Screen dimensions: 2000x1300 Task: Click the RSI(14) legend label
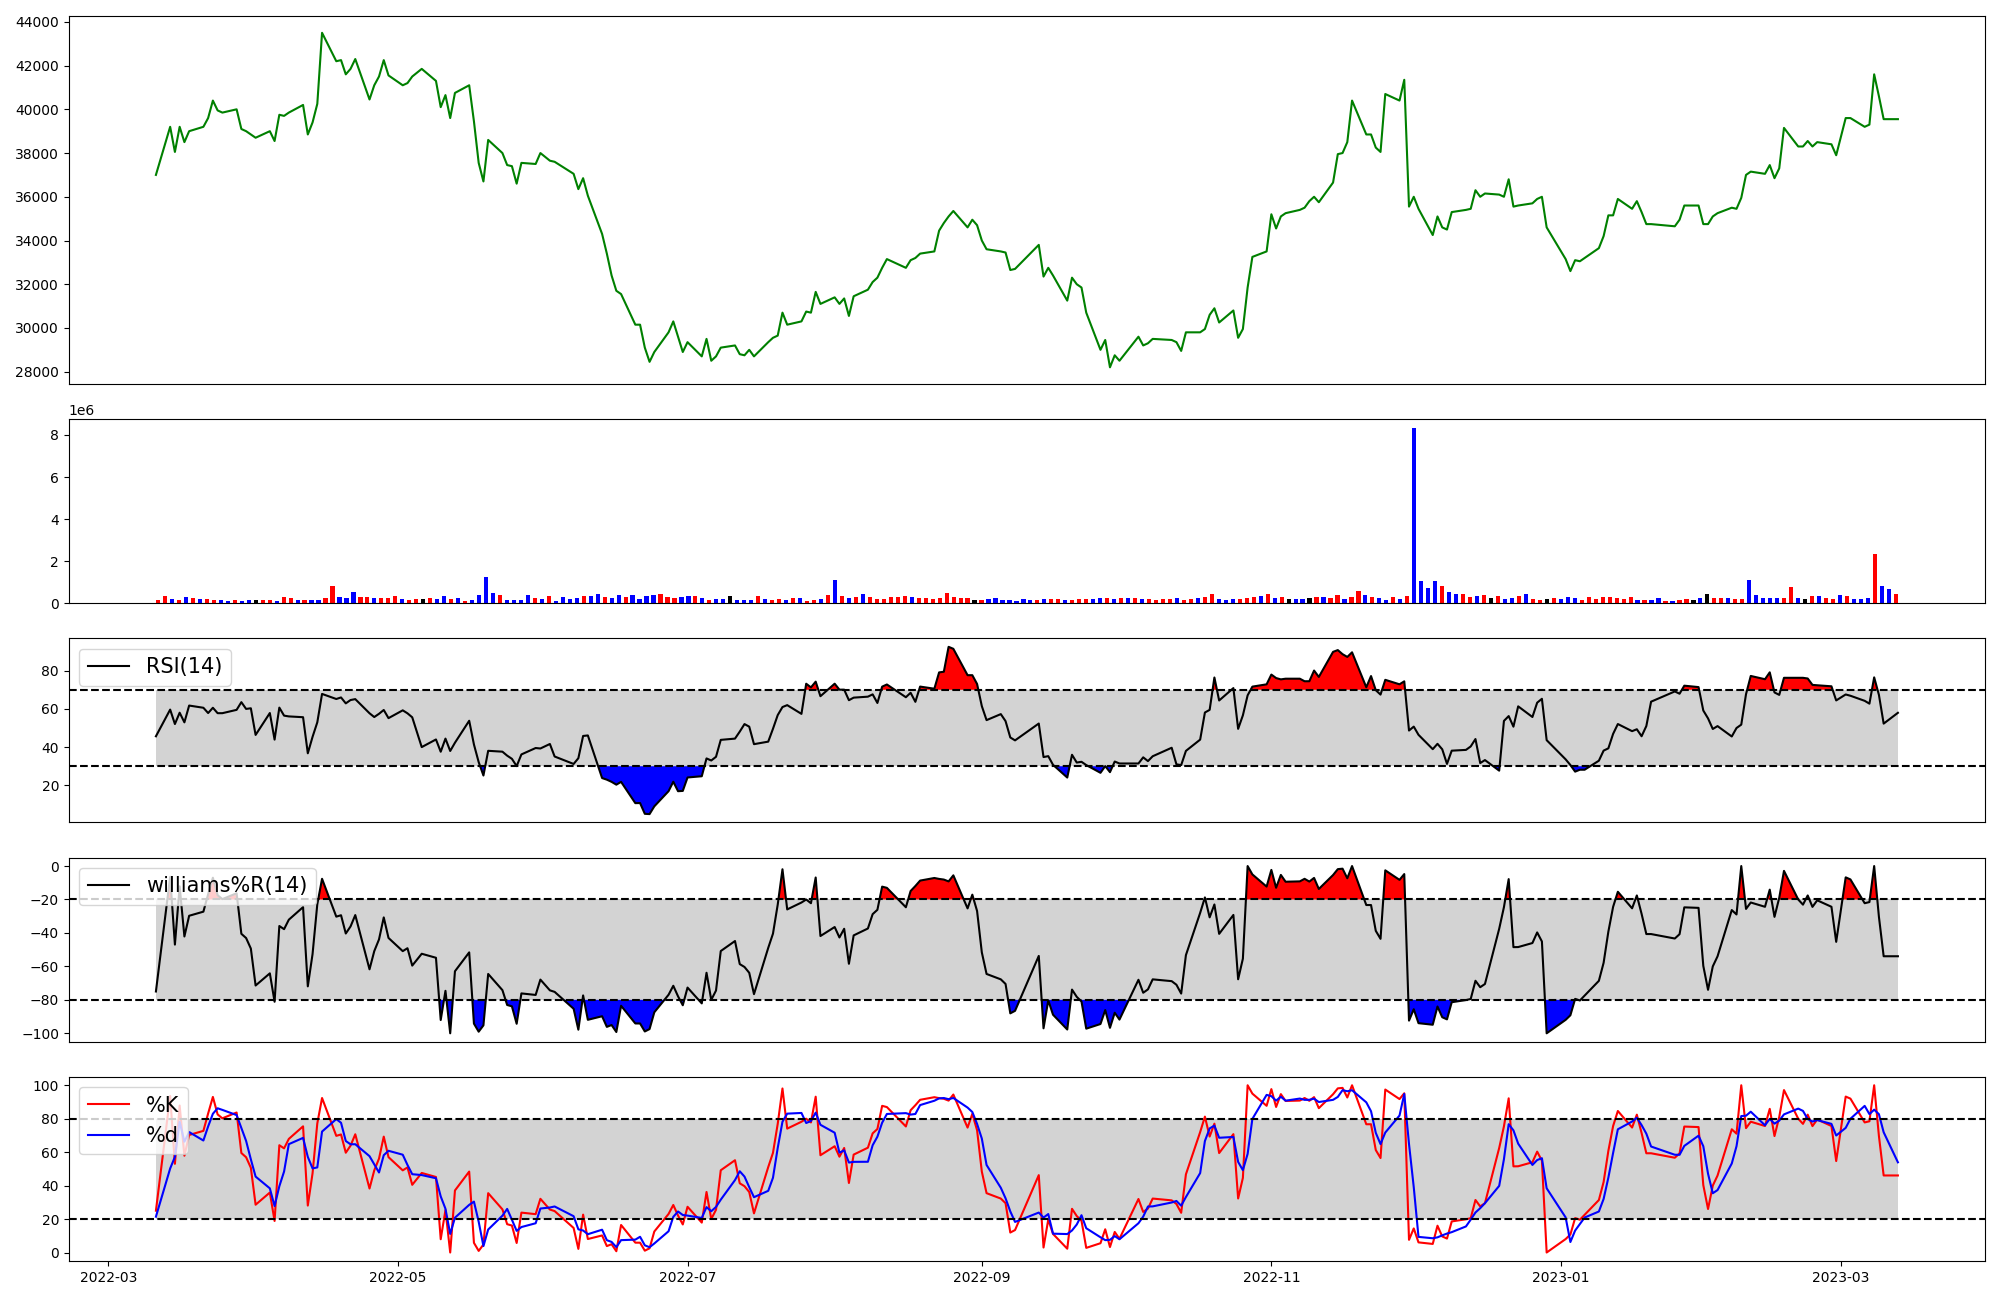[x=184, y=666]
